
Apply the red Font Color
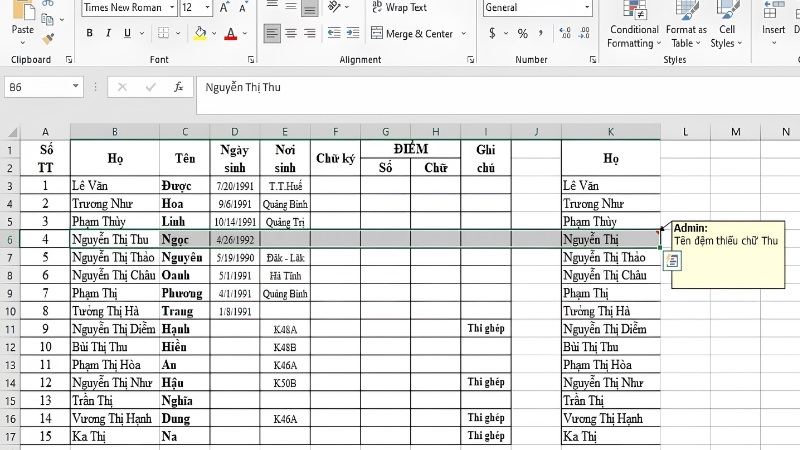point(231,34)
